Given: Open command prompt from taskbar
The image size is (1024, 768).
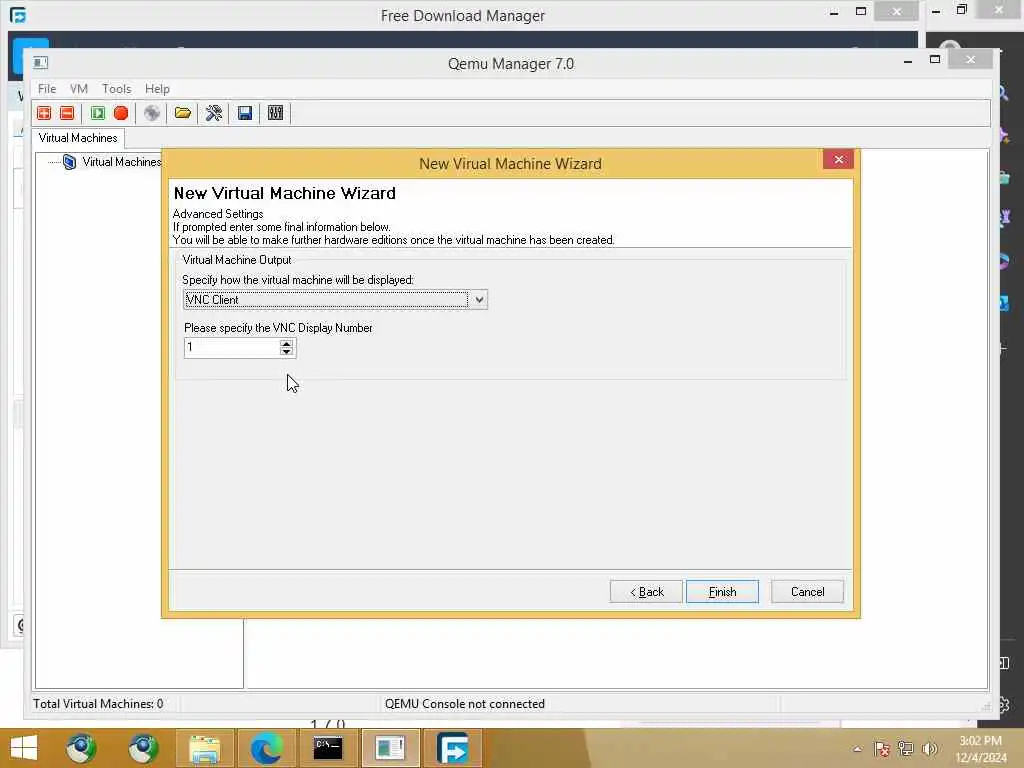Looking at the screenshot, I should pyautogui.click(x=328, y=748).
